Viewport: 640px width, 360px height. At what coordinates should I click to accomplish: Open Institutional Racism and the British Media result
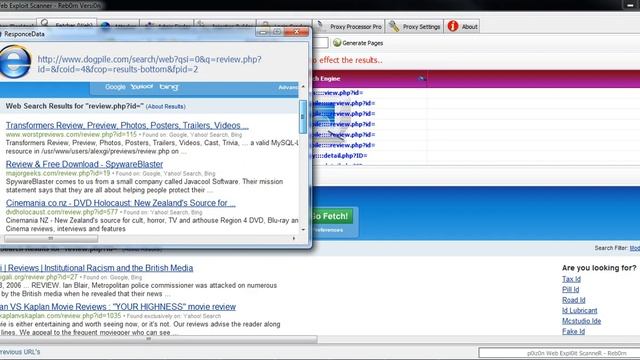[x=97, y=268]
